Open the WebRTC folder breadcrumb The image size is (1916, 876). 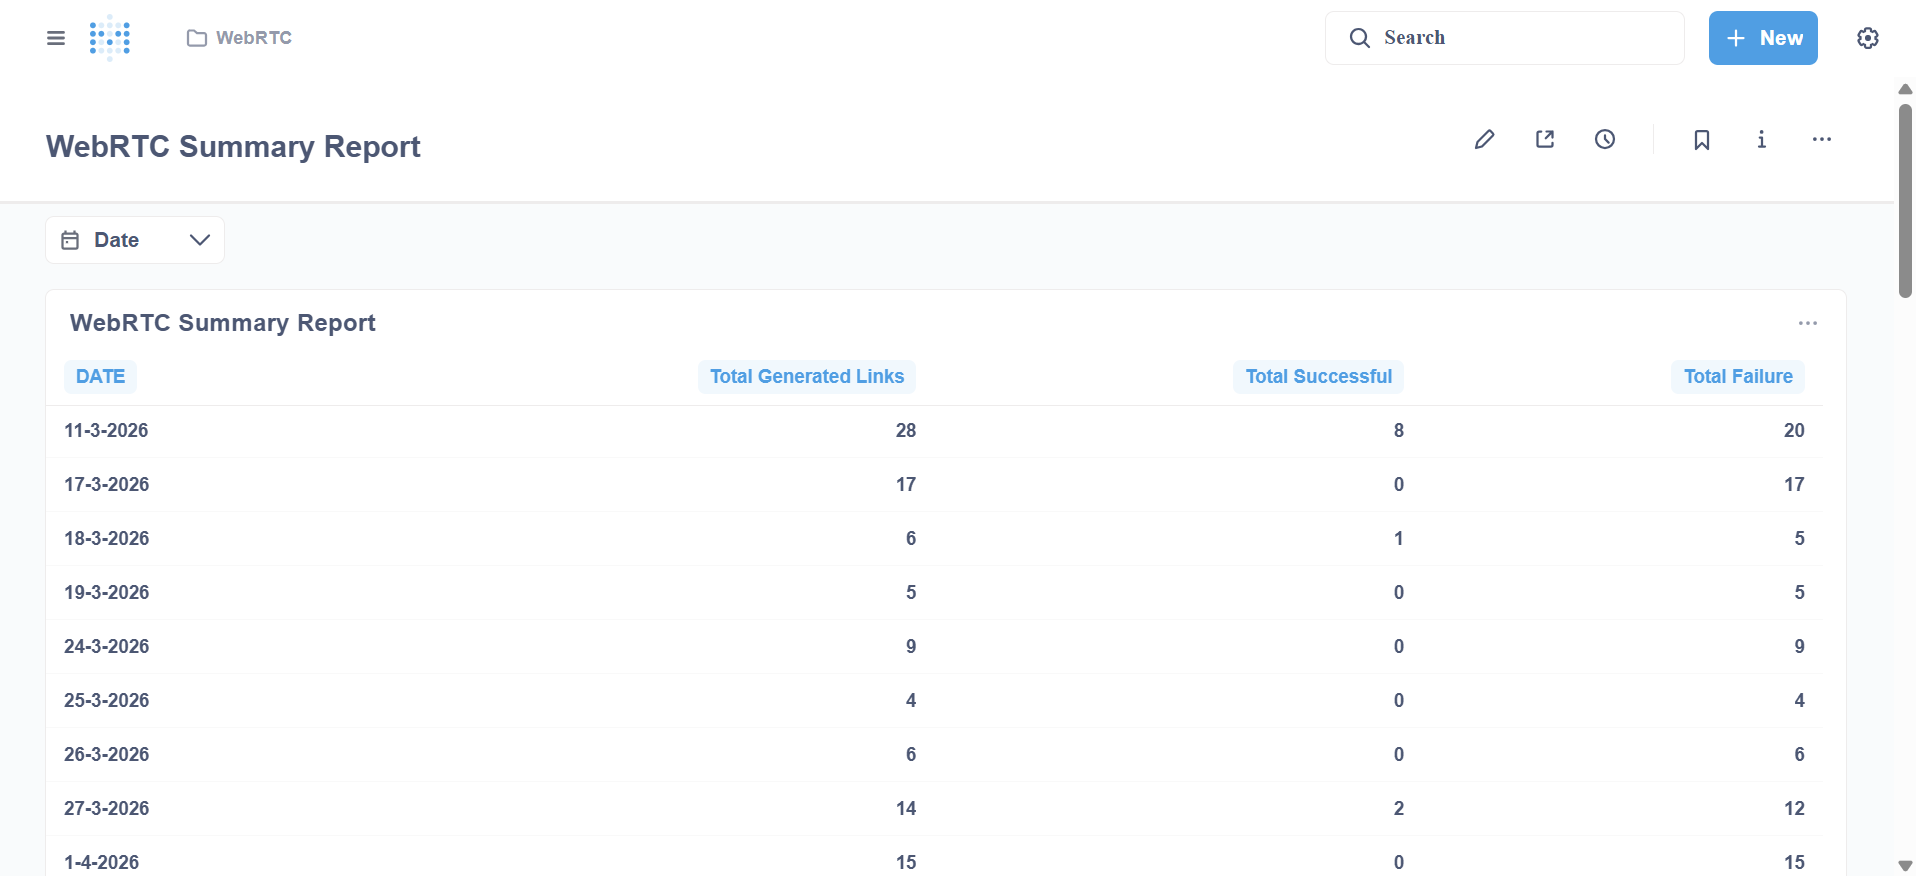[240, 38]
